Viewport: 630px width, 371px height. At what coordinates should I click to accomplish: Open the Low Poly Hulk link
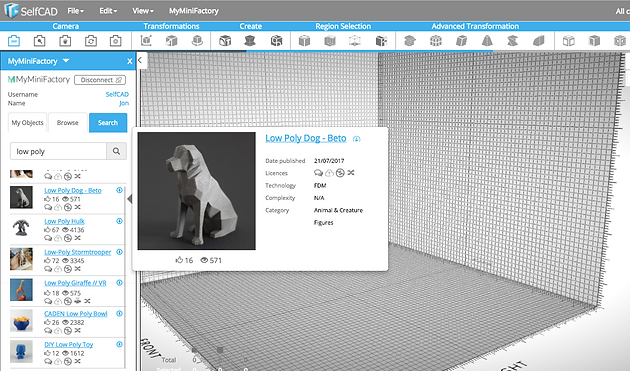(64, 221)
